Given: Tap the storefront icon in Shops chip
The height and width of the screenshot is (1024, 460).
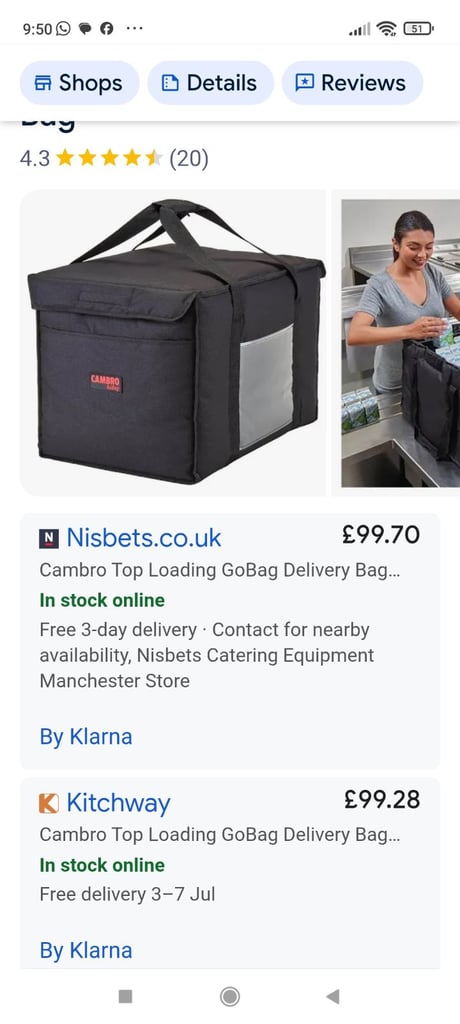Looking at the screenshot, I should tap(42, 83).
